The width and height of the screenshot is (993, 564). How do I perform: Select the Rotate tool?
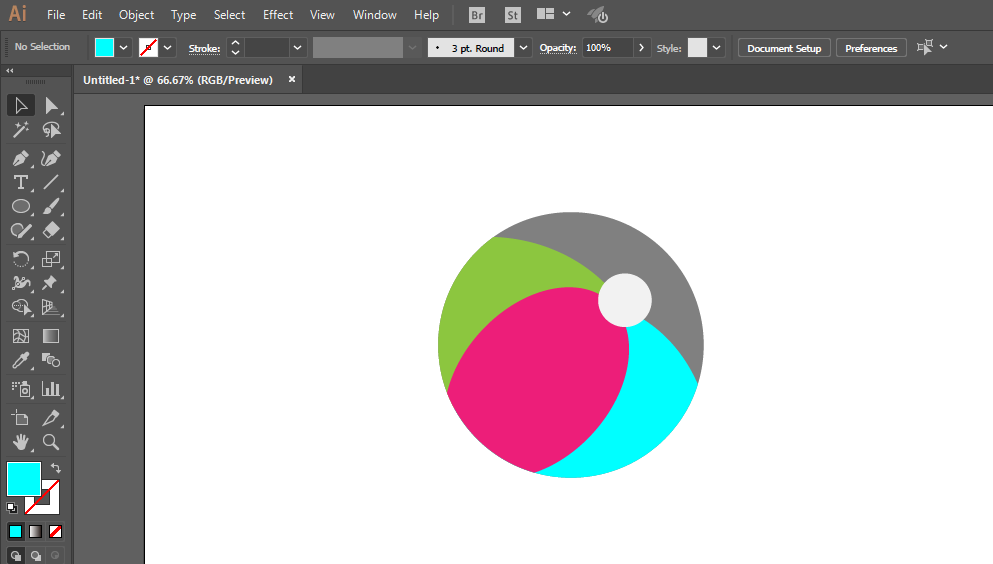click(x=21, y=259)
